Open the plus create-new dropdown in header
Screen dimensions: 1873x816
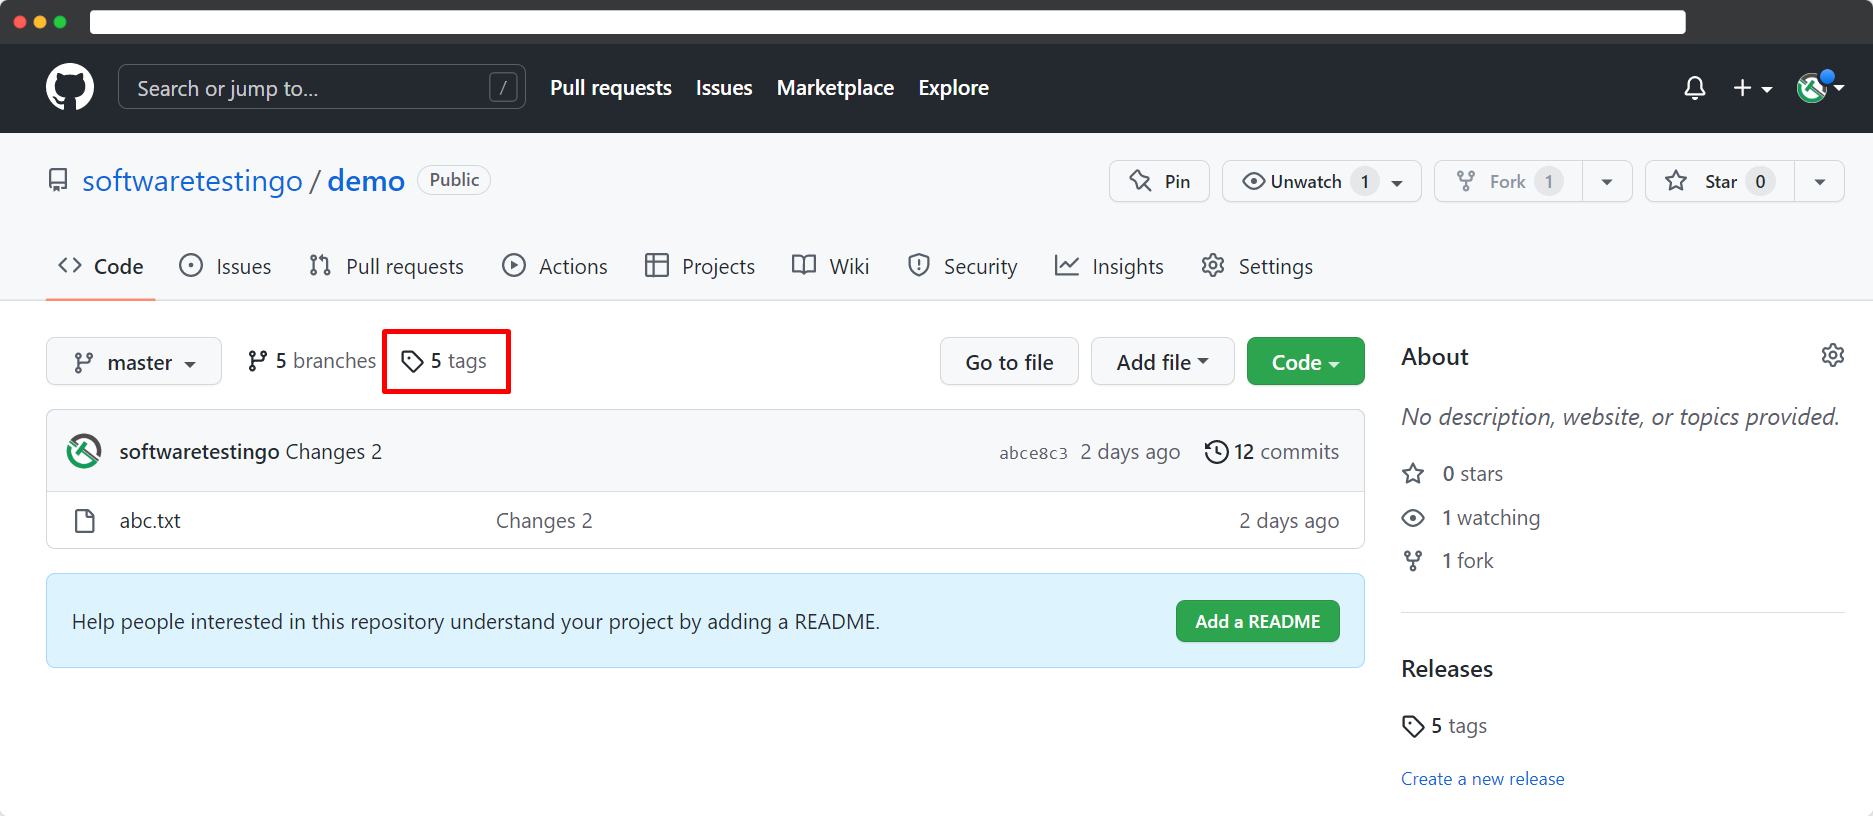coord(1752,88)
